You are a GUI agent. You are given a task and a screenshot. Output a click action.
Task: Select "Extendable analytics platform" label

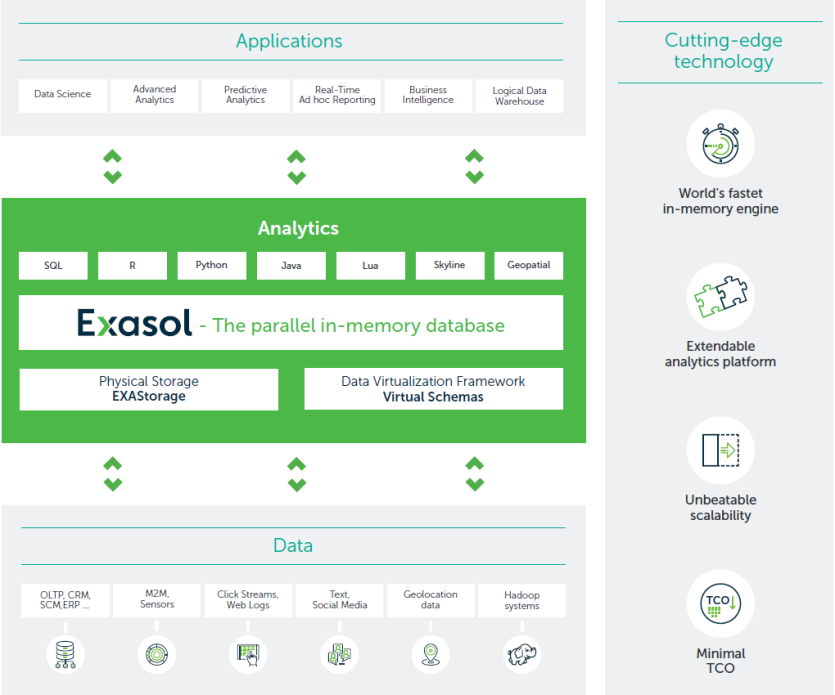point(721,354)
